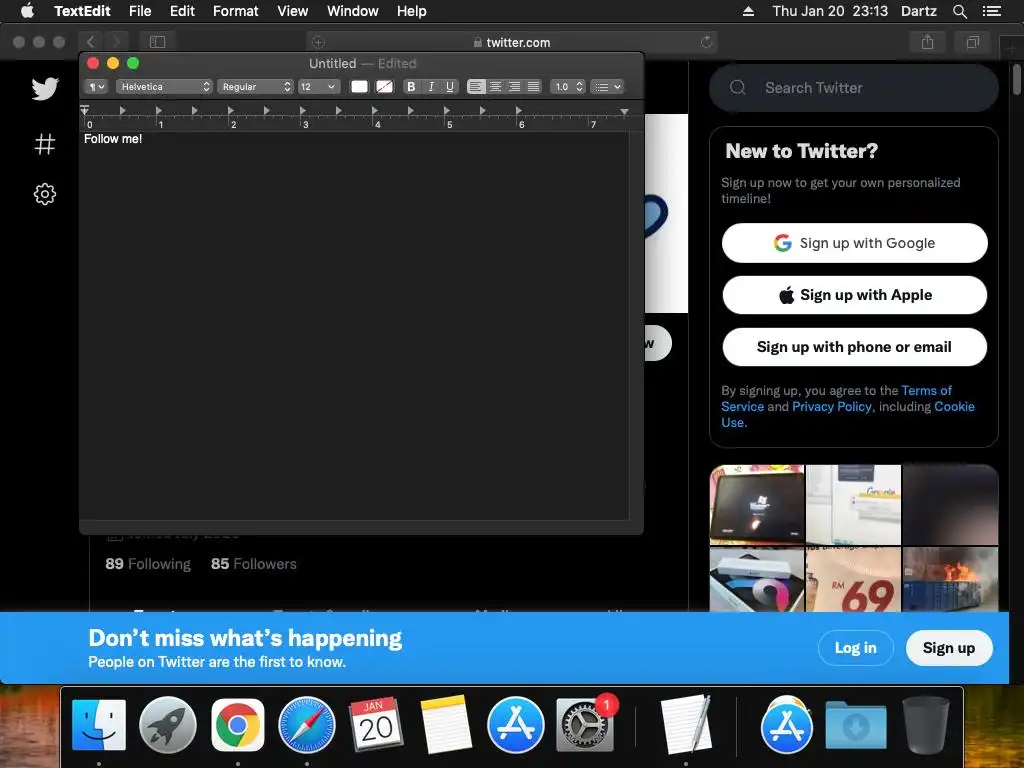Open the RM 69 price tag thumbnail

[854, 580]
